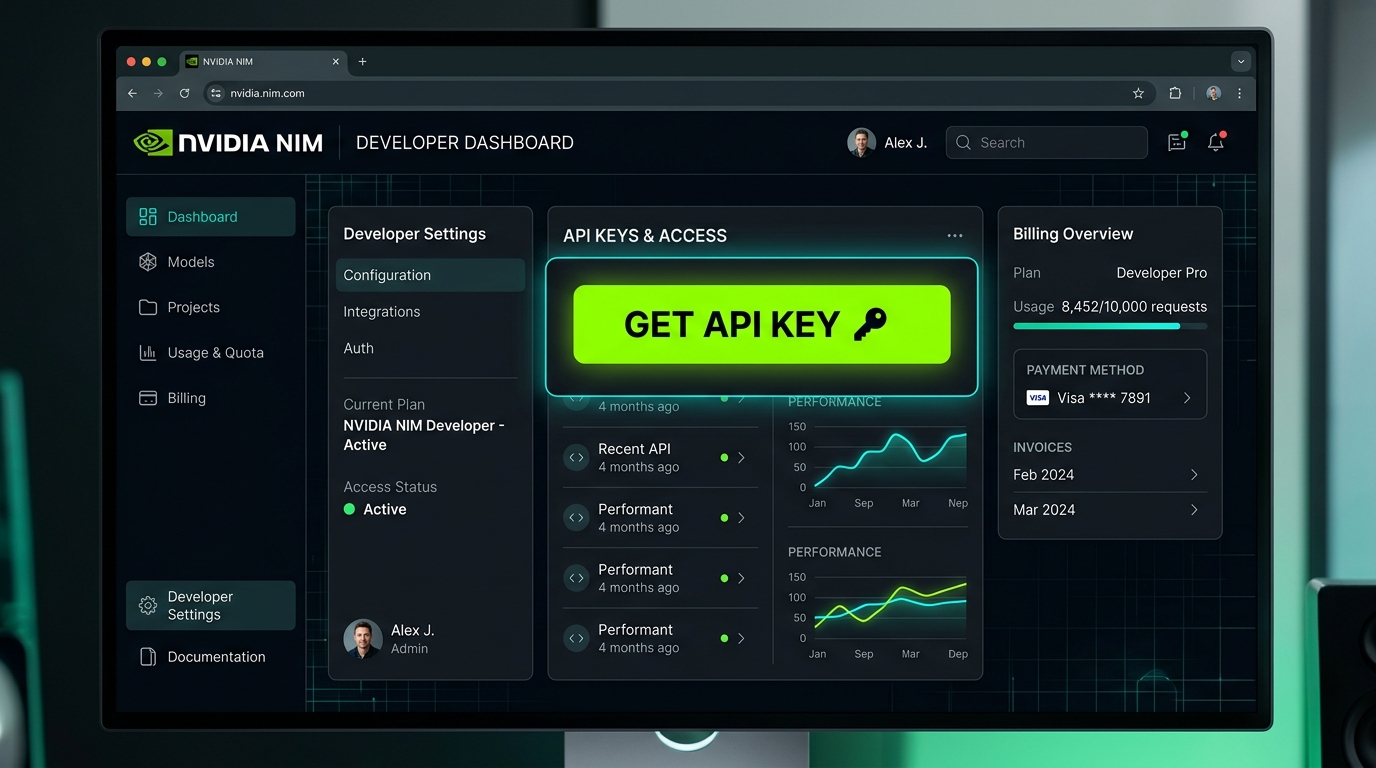1376x768 pixels.
Task: Click the Models cube icon
Action: pyautogui.click(x=148, y=262)
